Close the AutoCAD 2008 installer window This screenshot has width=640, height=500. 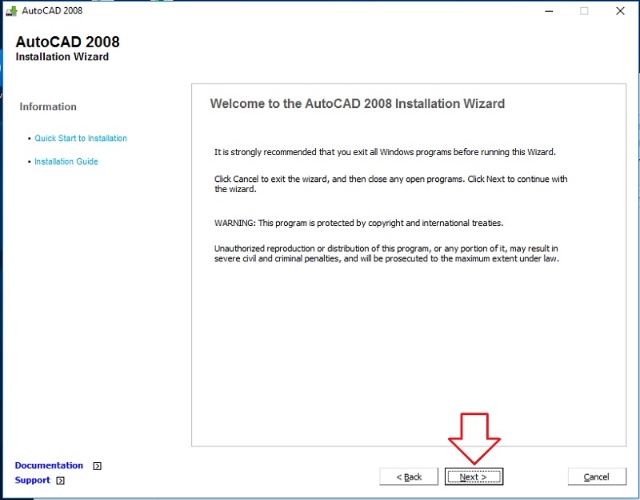[x=620, y=11]
